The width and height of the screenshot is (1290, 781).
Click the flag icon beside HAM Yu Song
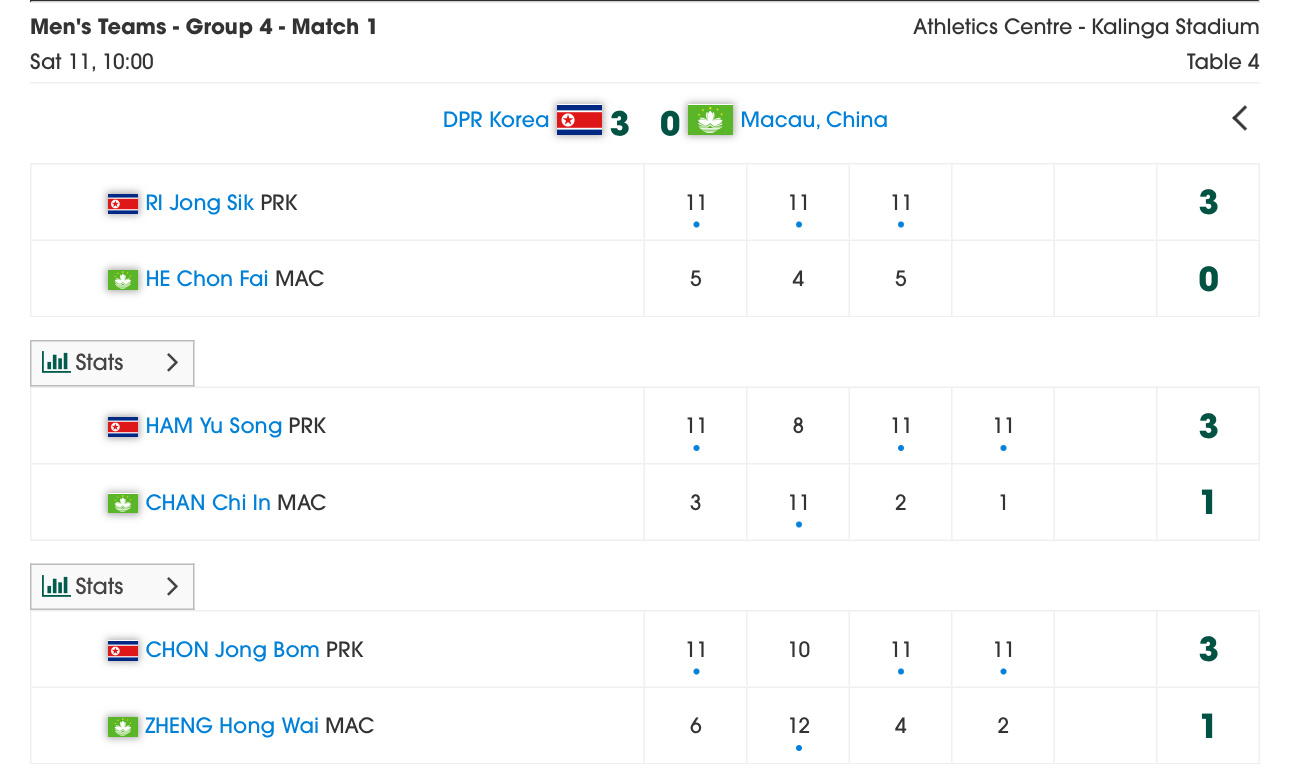coord(123,427)
